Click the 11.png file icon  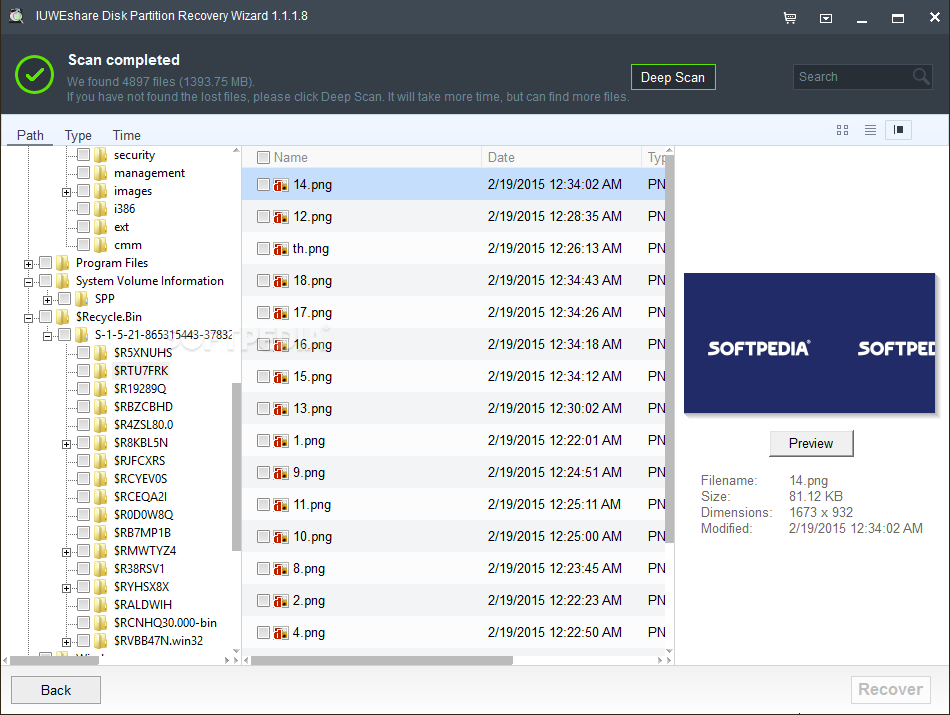click(281, 505)
